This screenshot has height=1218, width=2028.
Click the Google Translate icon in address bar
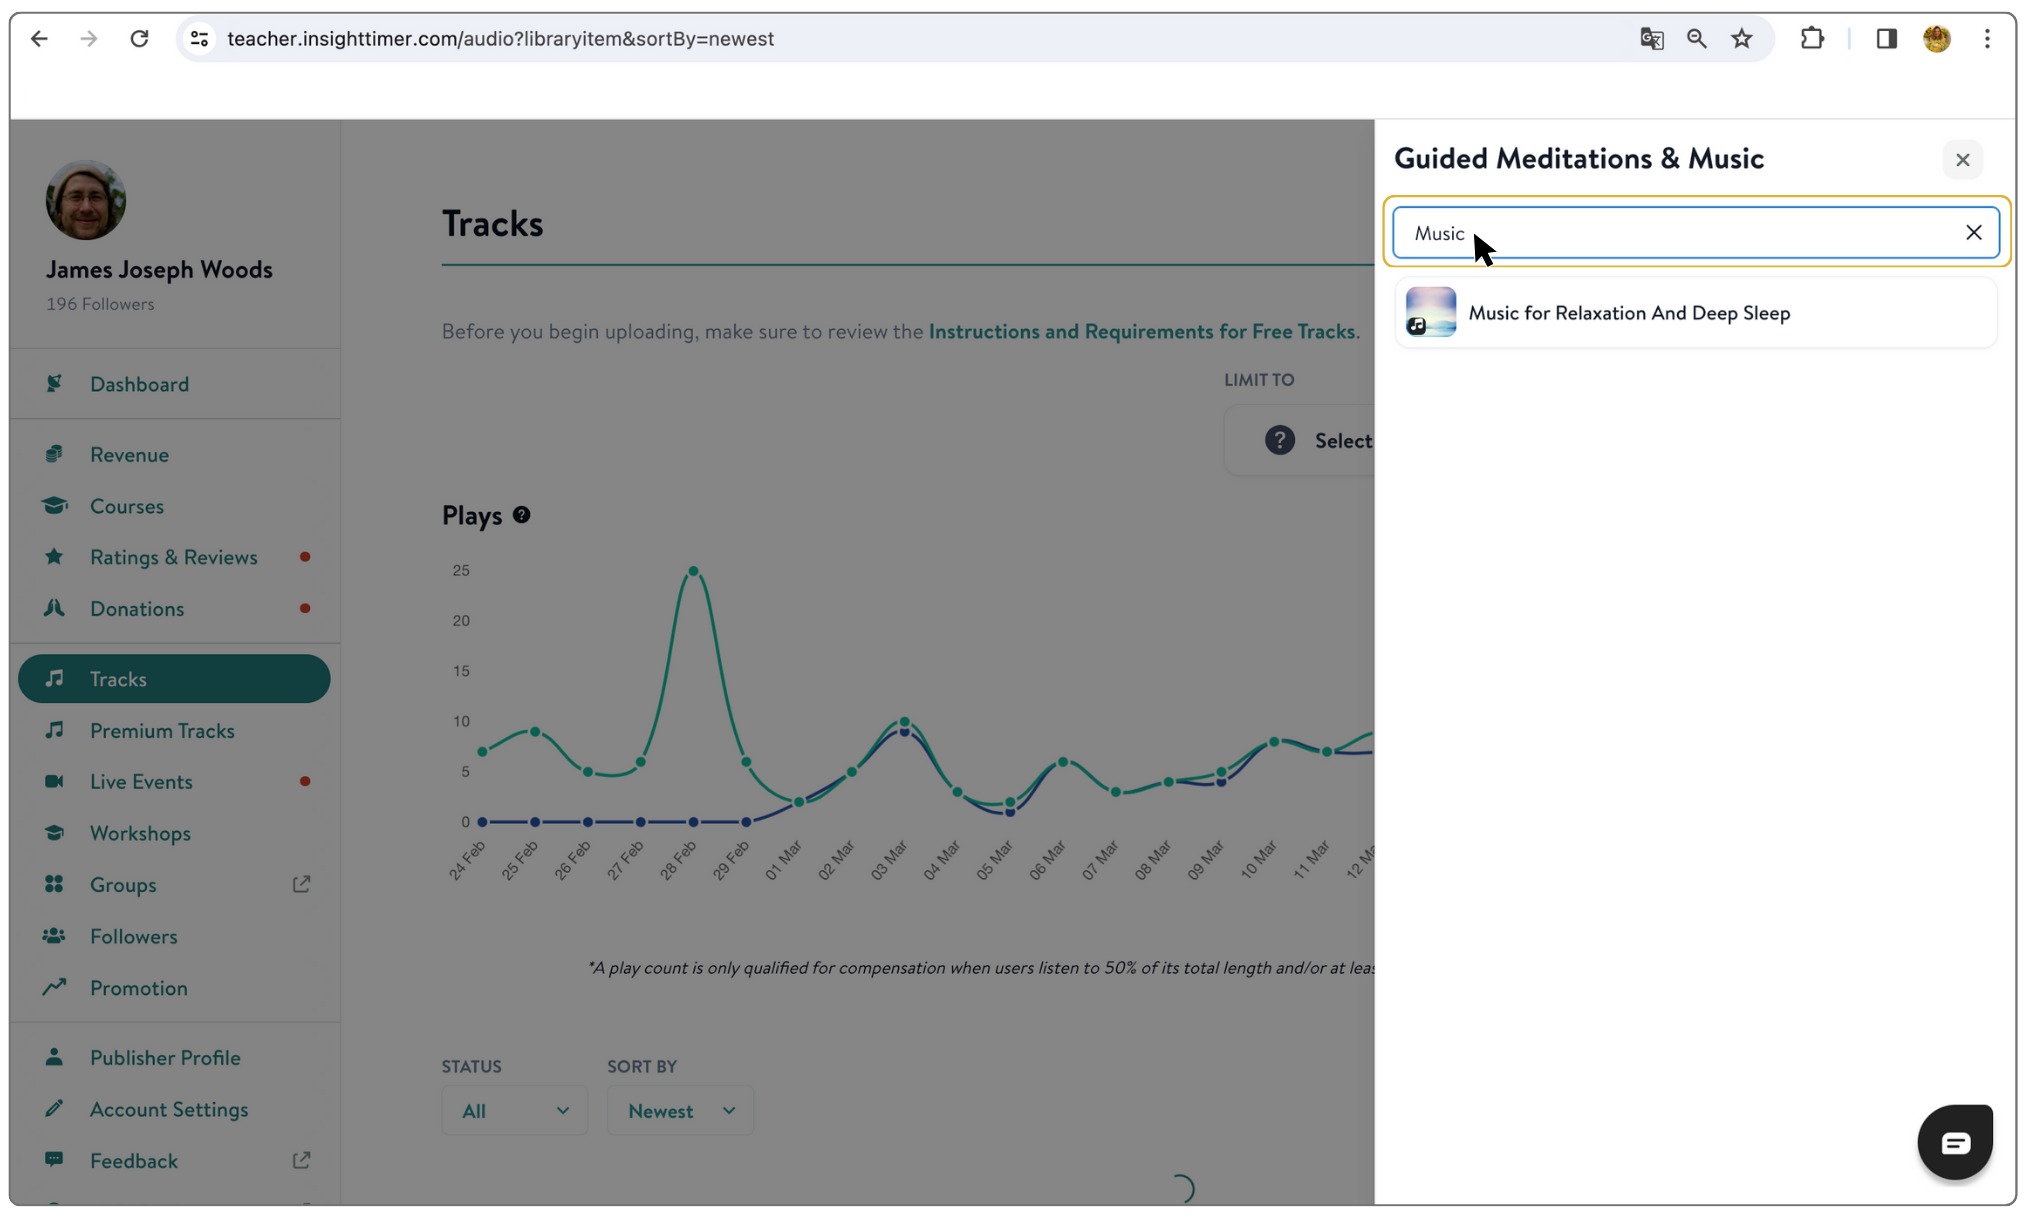point(1651,39)
